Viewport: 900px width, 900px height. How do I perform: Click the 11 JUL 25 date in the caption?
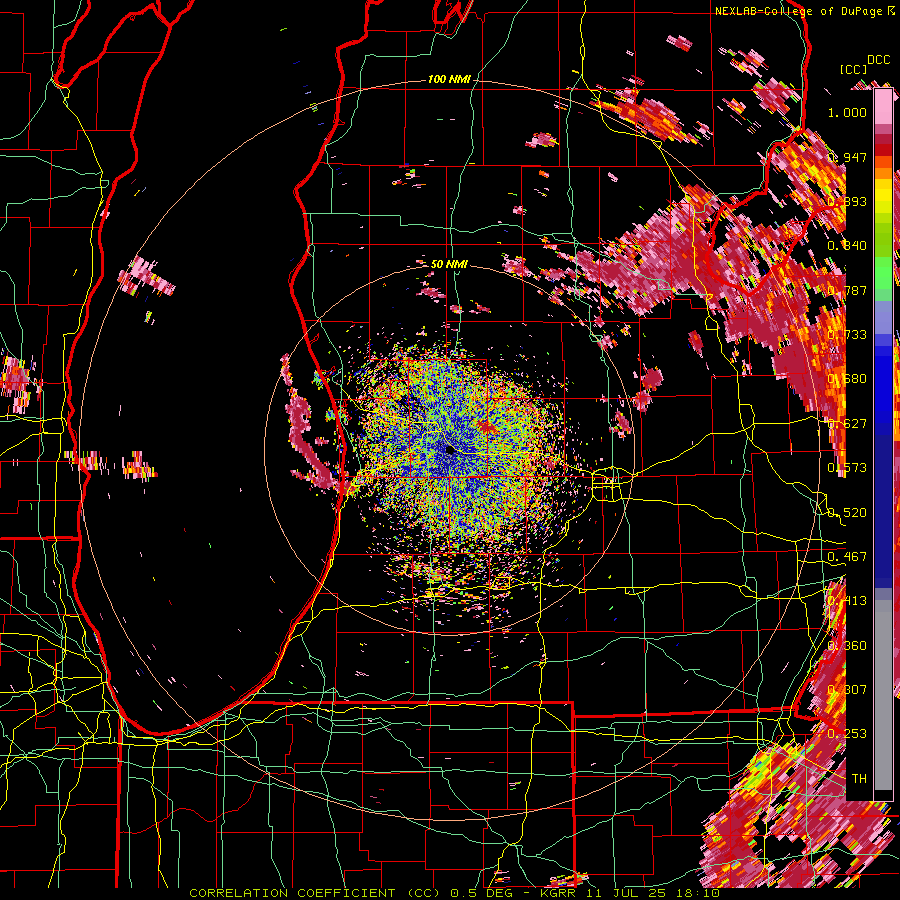pyautogui.click(x=626, y=893)
